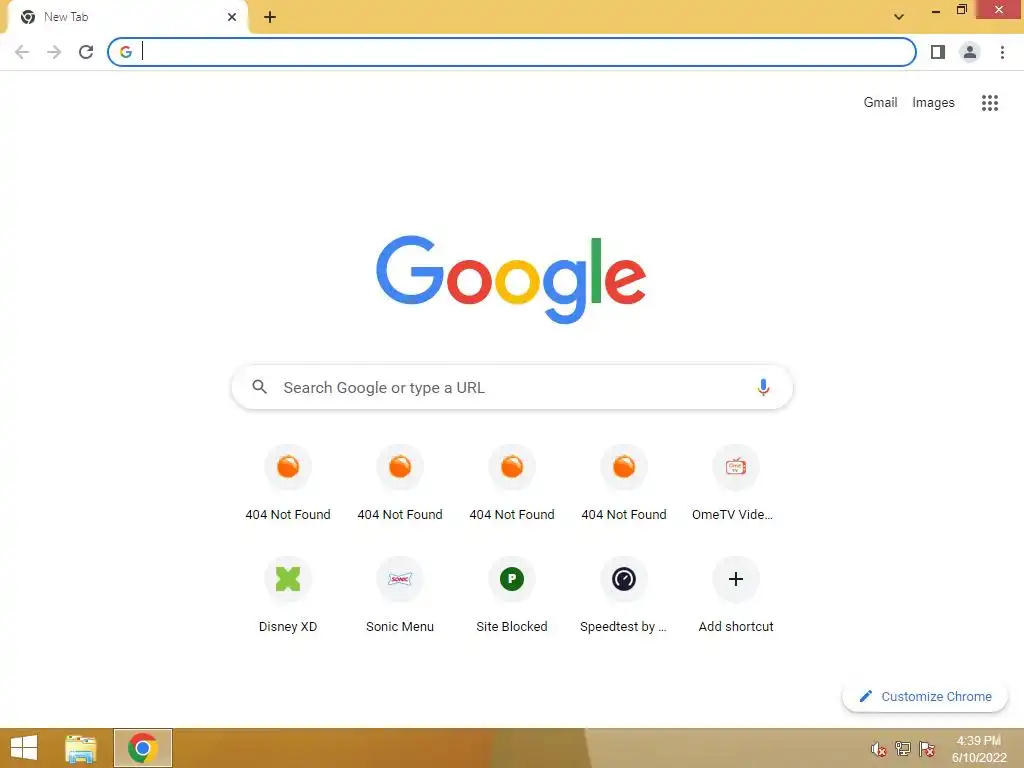Launch File Explorer from the taskbar

point(81,748)
